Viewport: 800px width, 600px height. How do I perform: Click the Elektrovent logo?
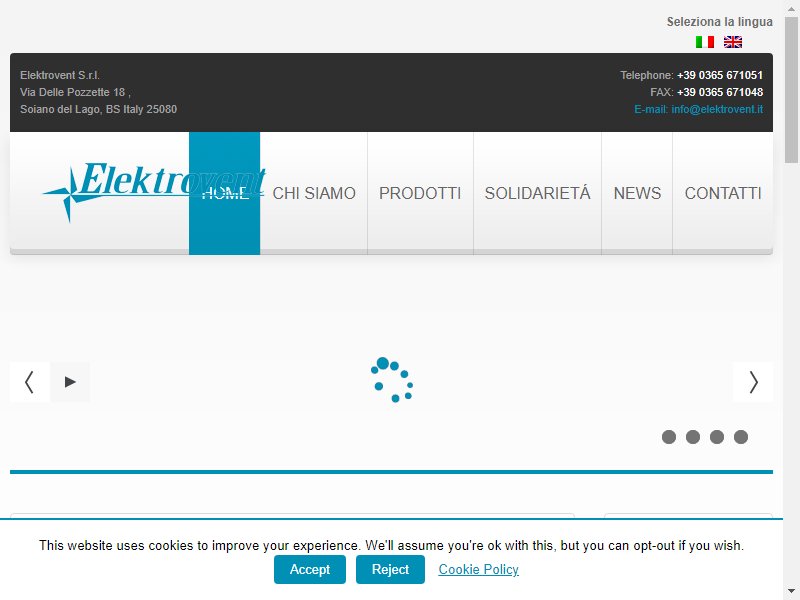pyautogui.click(x=154, y=191)
